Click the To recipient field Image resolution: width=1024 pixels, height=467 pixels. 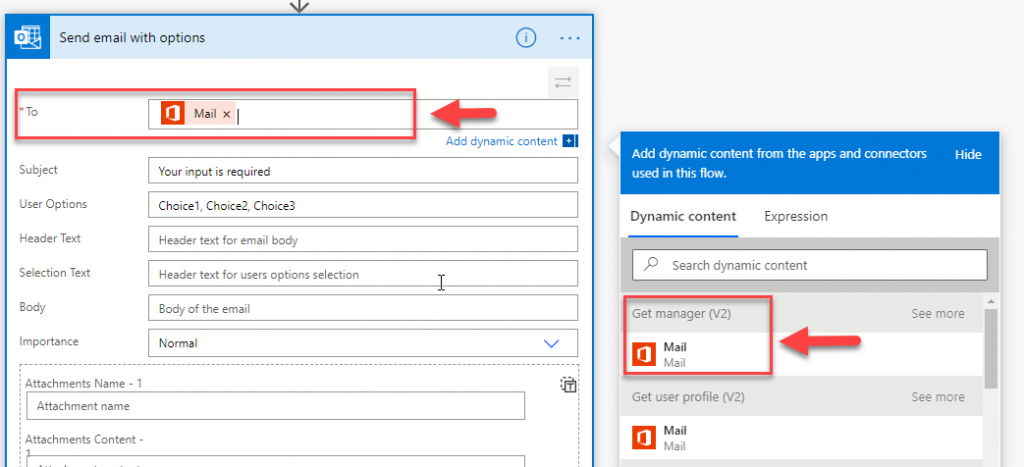(x=363, y=114)
